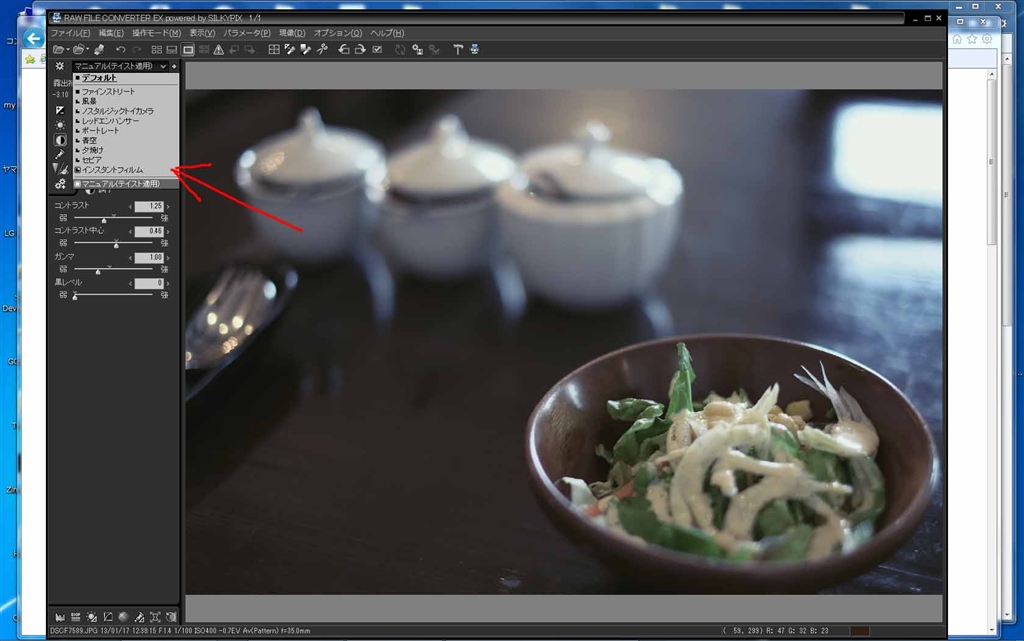This screenshot has width=1024, height=641.
Task: Click the warning triangle highlight icon
Action: (x=218, y=49)
